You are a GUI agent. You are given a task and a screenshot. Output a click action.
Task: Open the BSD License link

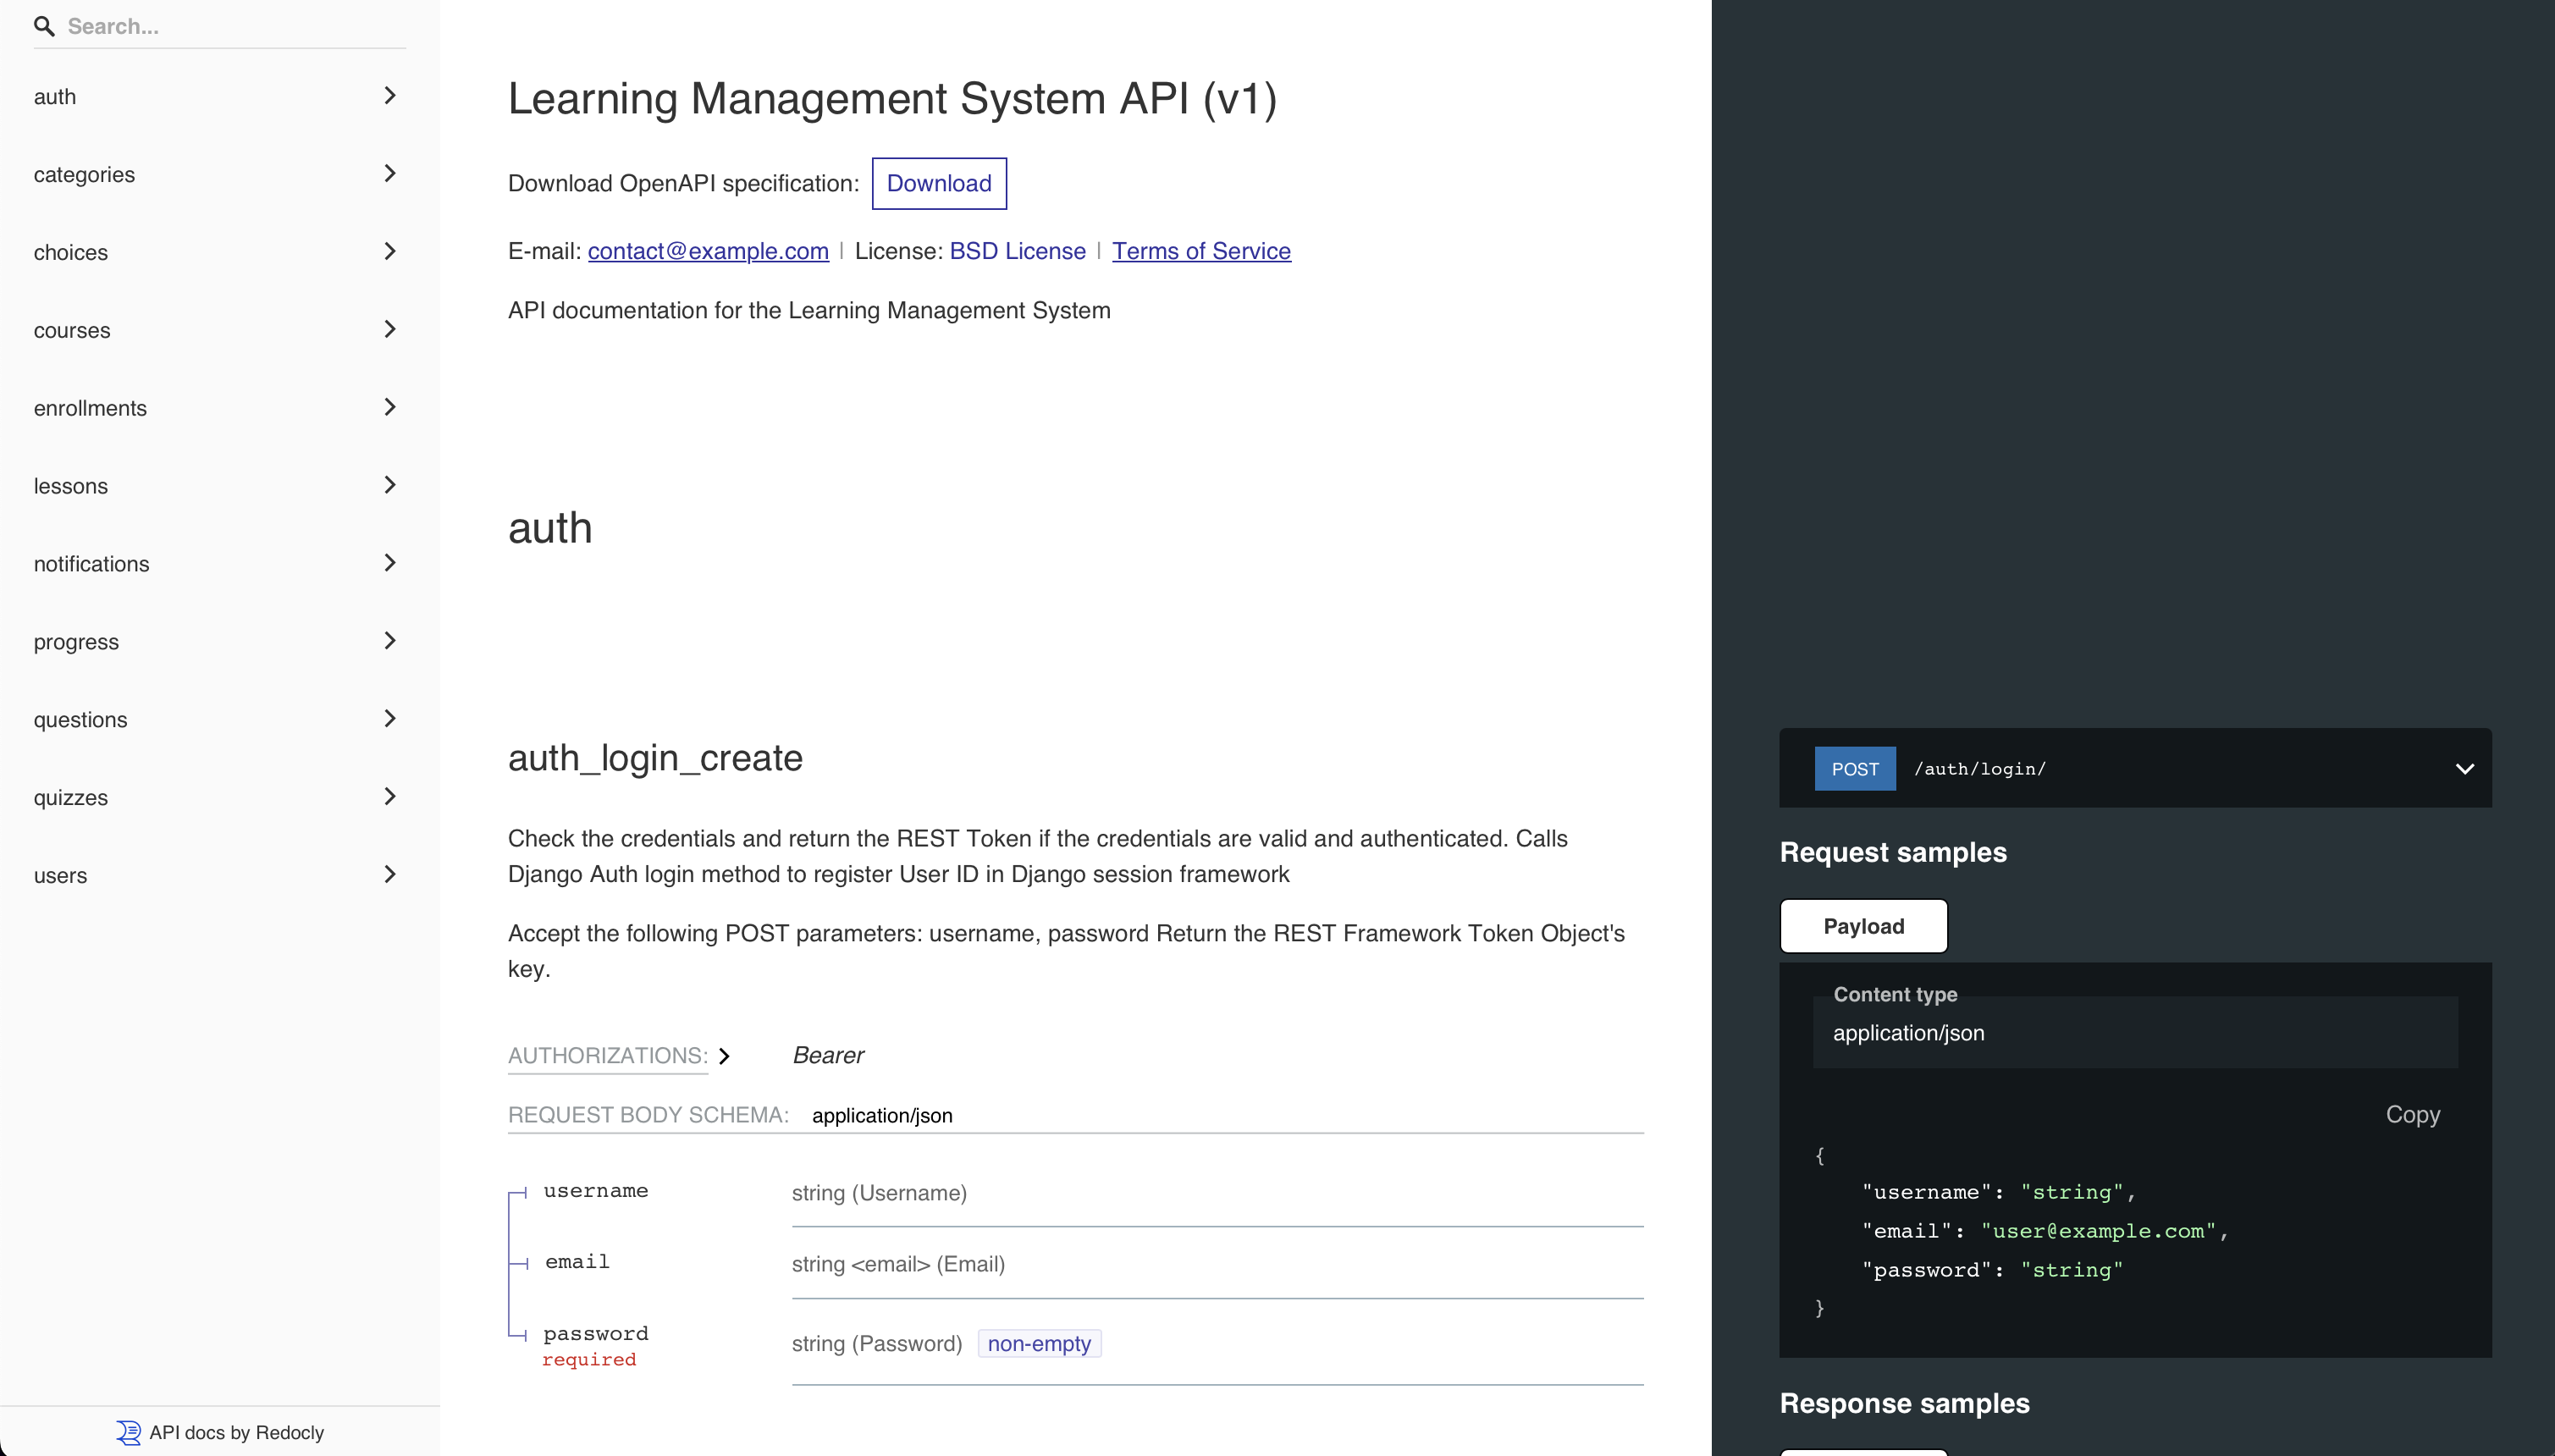tap(1017, 251)
